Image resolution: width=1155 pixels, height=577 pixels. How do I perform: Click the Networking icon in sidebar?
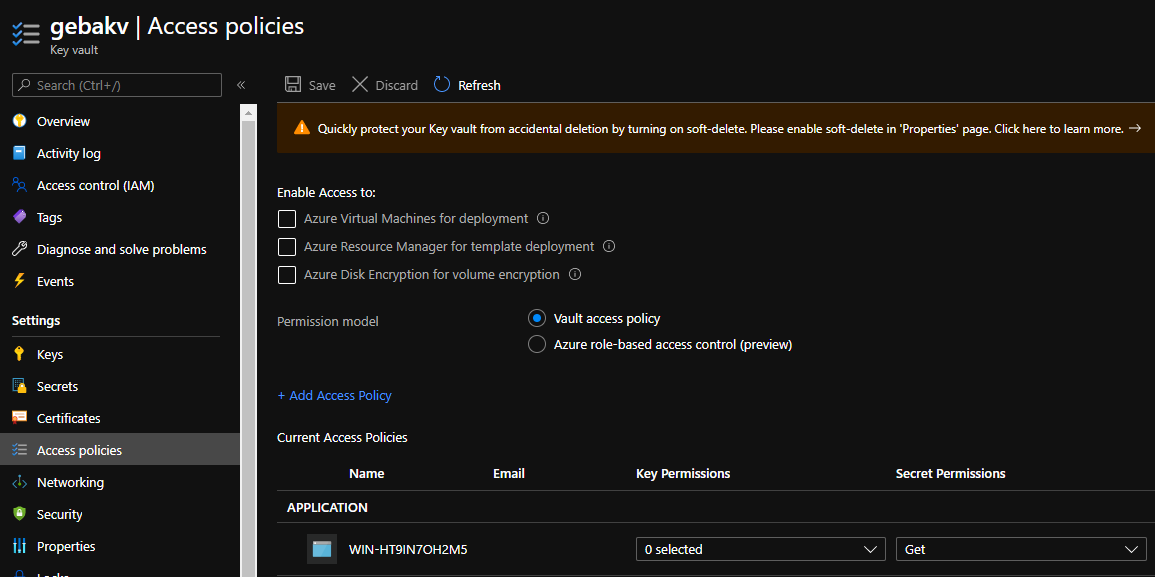19,482
